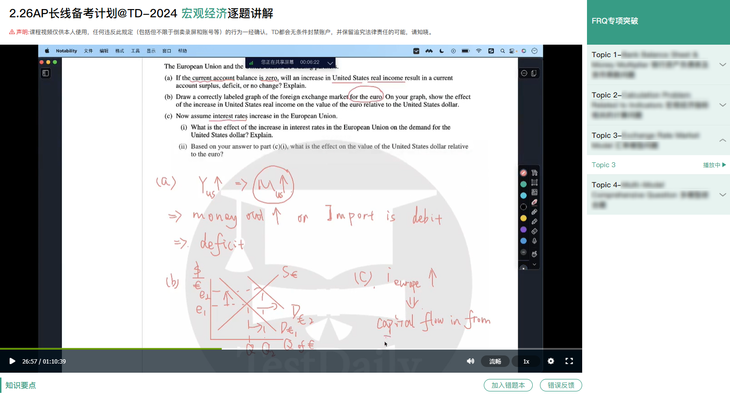Click the battery status icon
730x402 pixels.
(x=466, y=51)
